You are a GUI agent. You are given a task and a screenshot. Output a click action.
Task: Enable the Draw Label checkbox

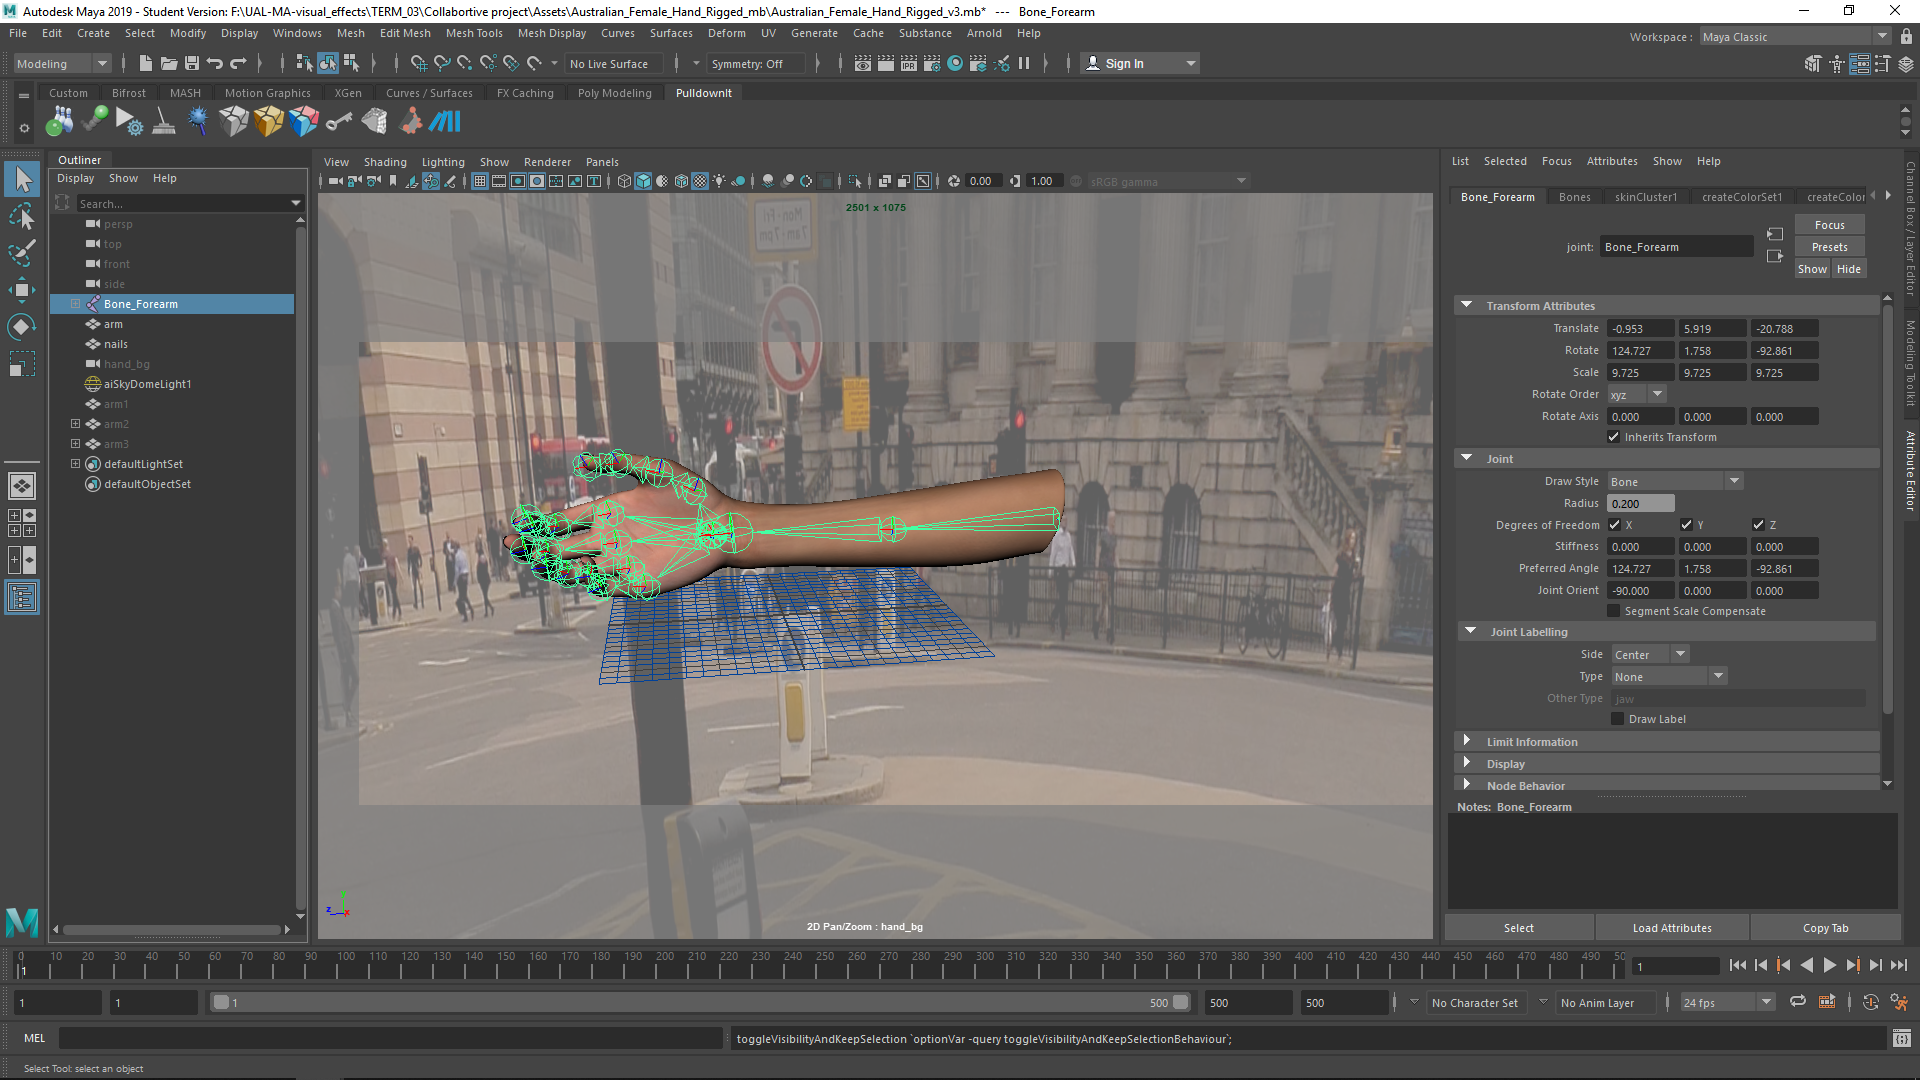(x=1617, y=719)
